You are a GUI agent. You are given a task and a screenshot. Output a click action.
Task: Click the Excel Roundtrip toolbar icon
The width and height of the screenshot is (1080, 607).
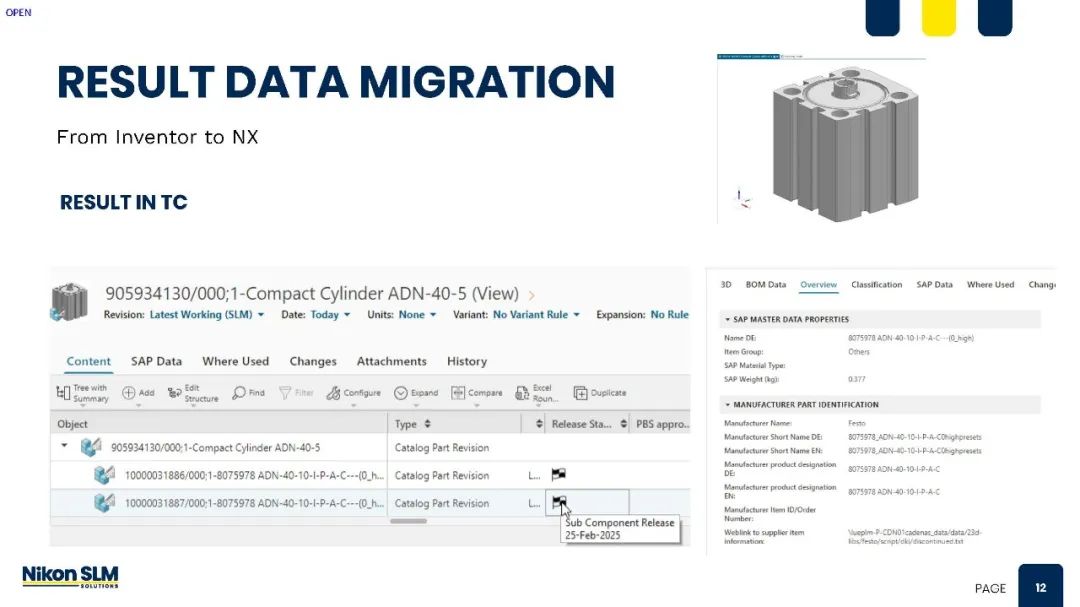pos(522,393)
